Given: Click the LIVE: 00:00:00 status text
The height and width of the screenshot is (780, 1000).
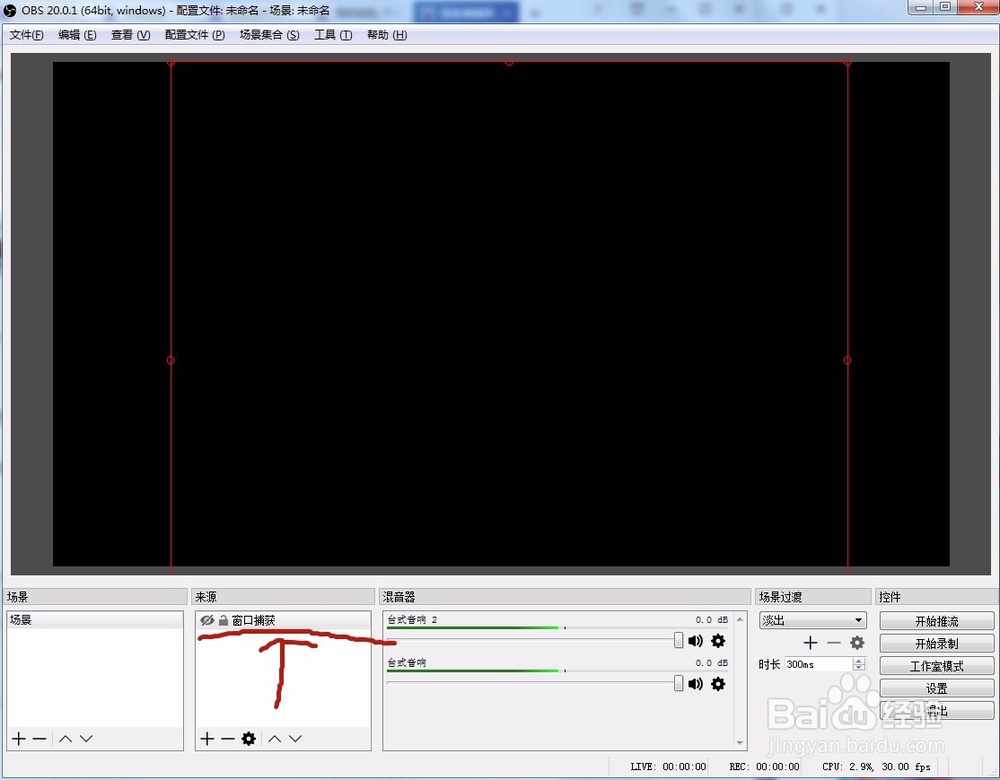Looking at the screenshot, I should [668, 767].
